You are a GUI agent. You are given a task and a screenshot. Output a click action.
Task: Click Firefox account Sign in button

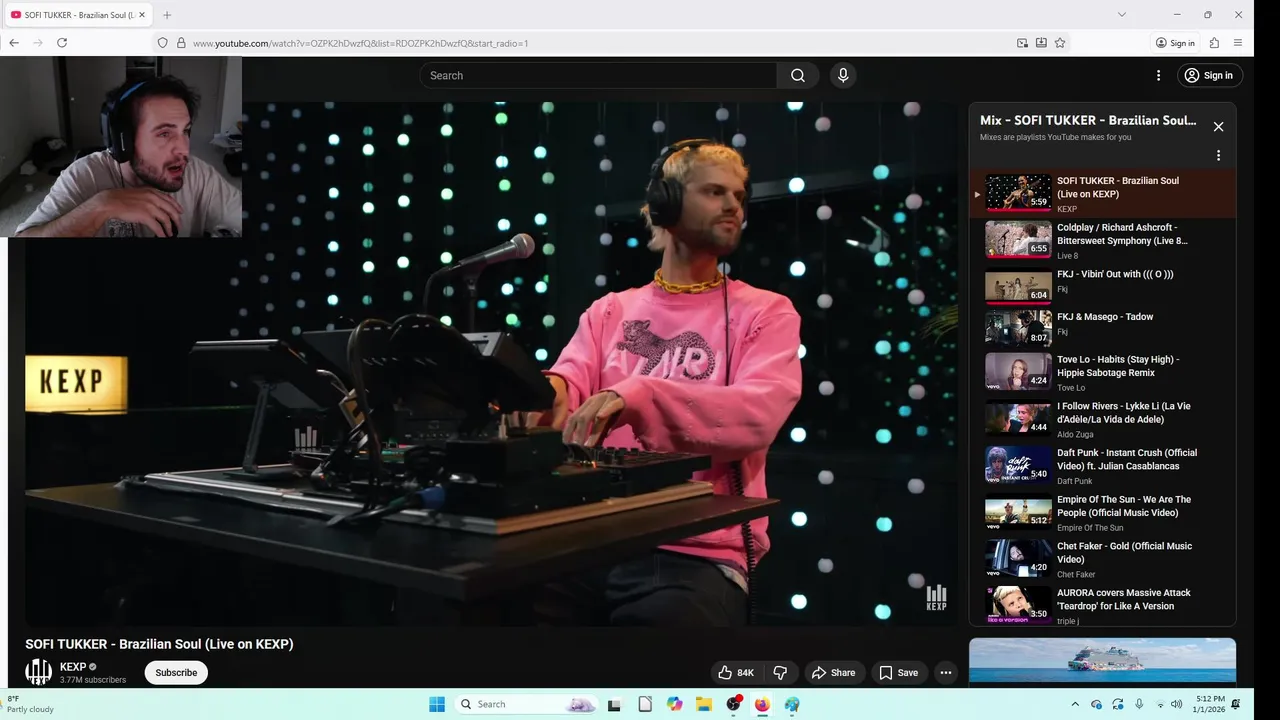[1175, 43]
